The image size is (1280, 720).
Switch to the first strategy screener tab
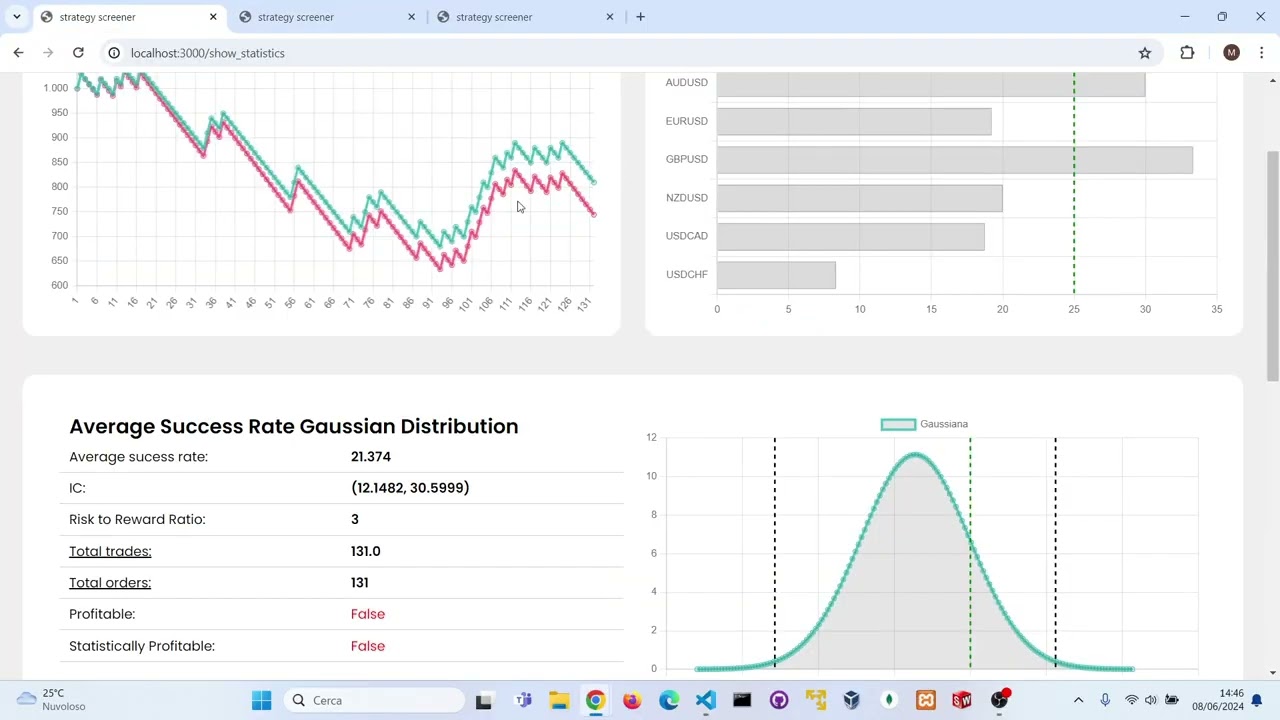(129, 17)
